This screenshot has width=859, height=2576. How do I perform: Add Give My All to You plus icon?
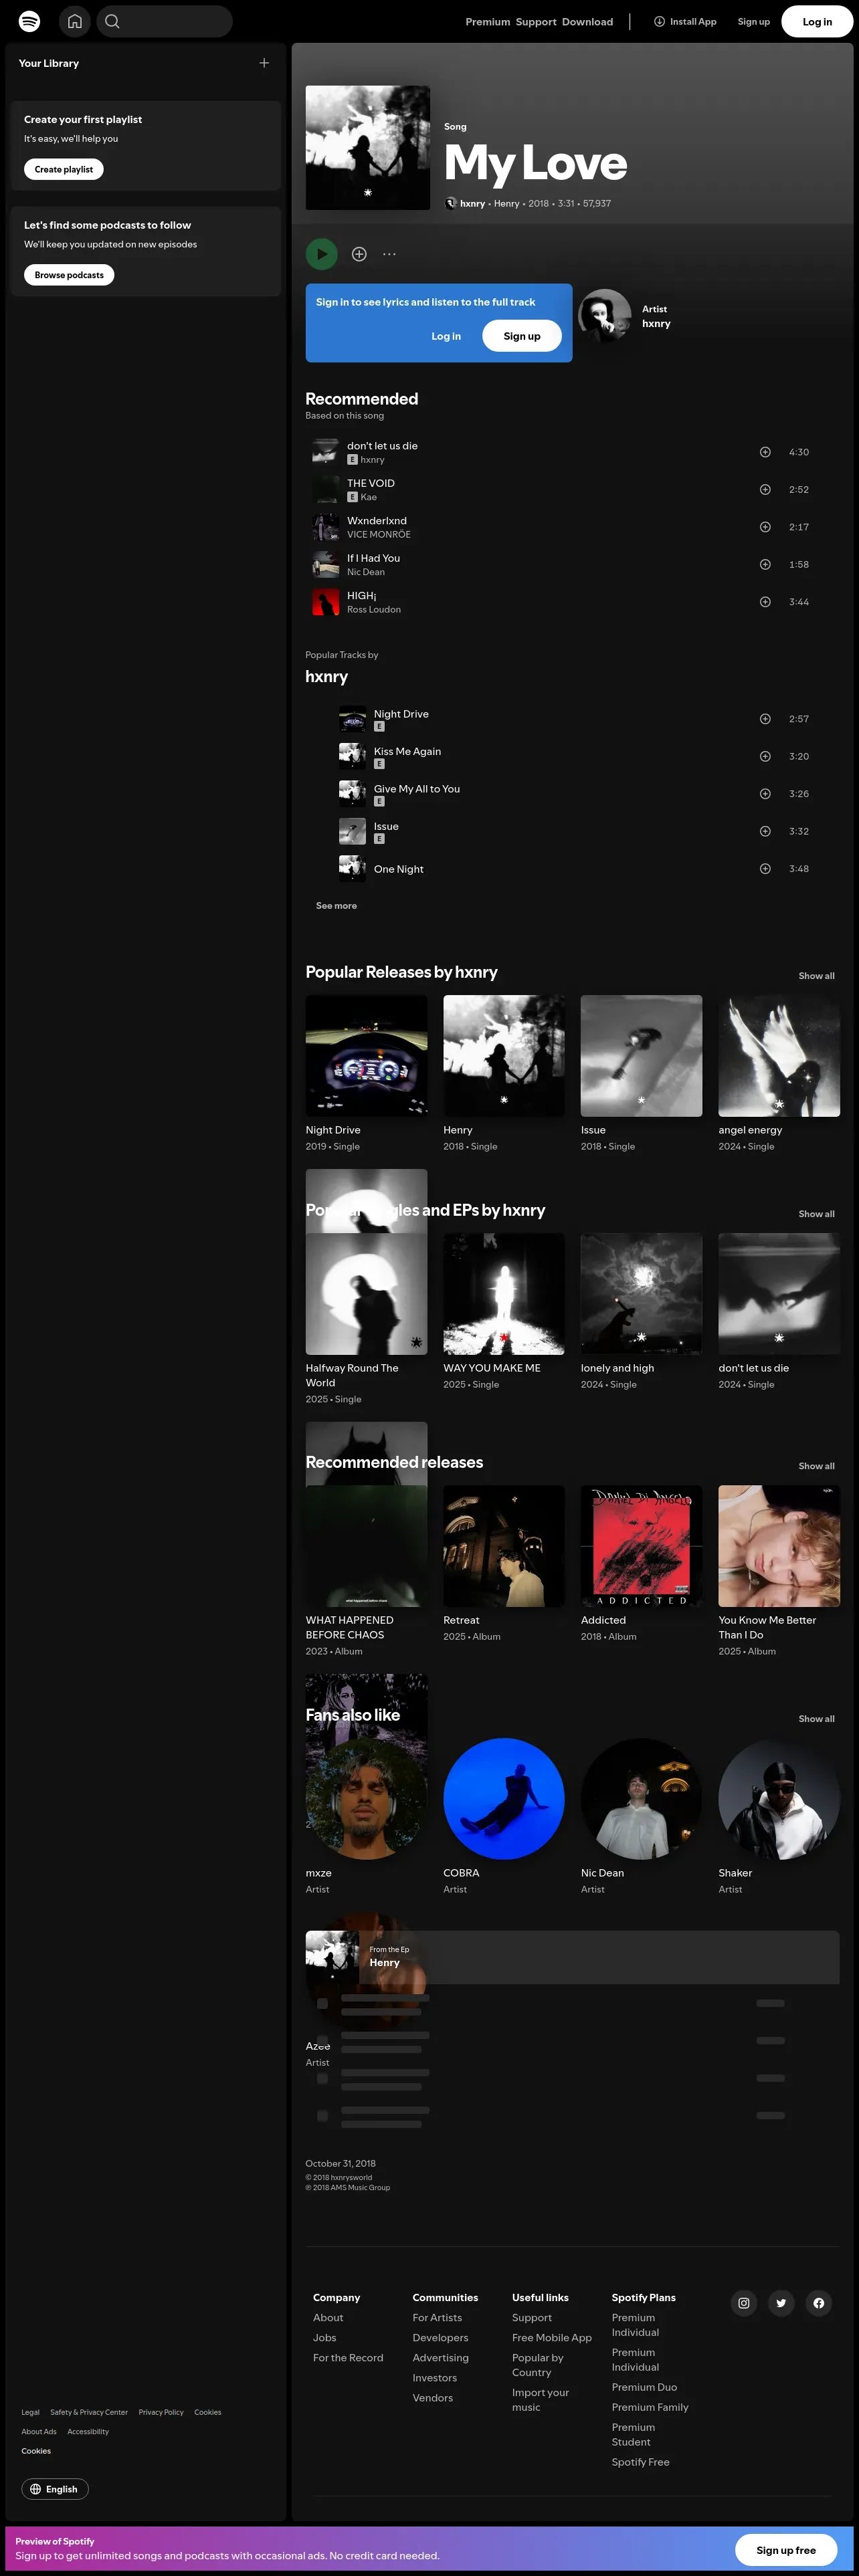coord(765,794)
